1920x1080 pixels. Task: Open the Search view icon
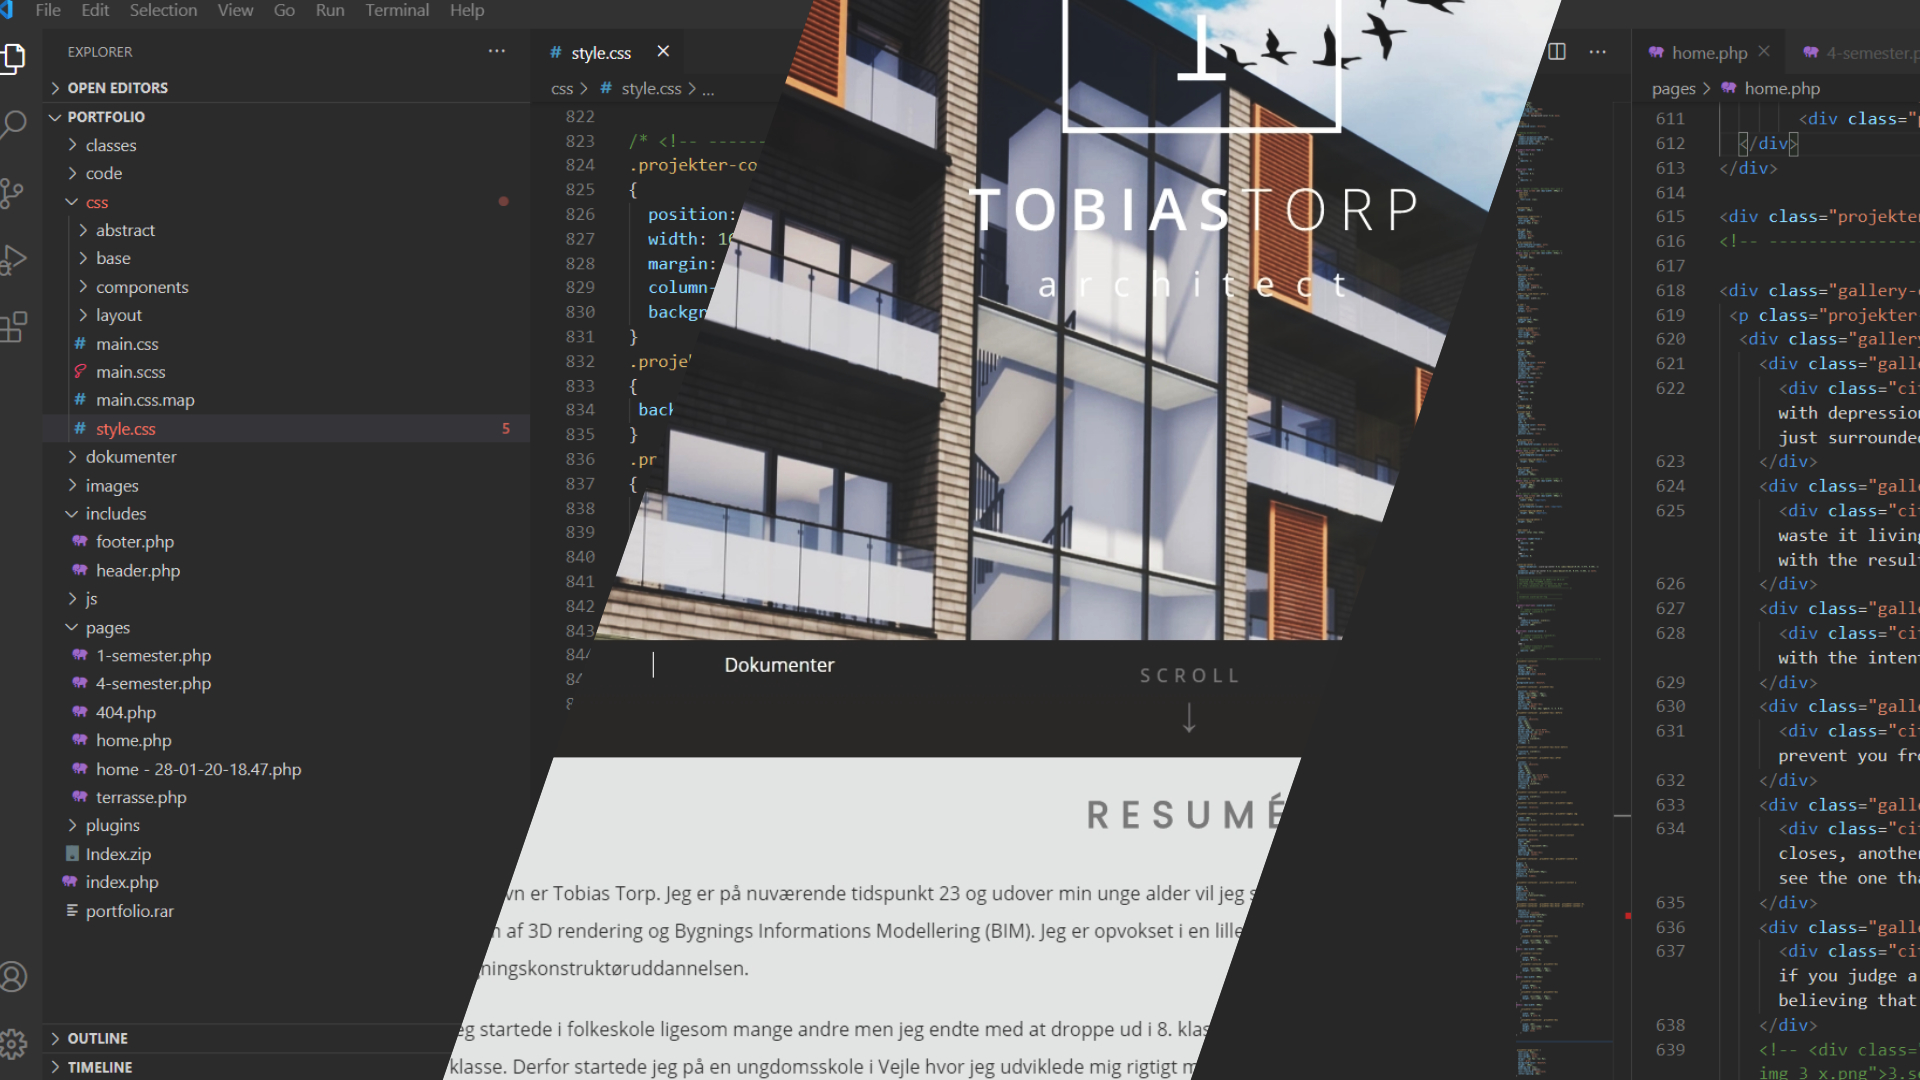(x=14, y=124)
